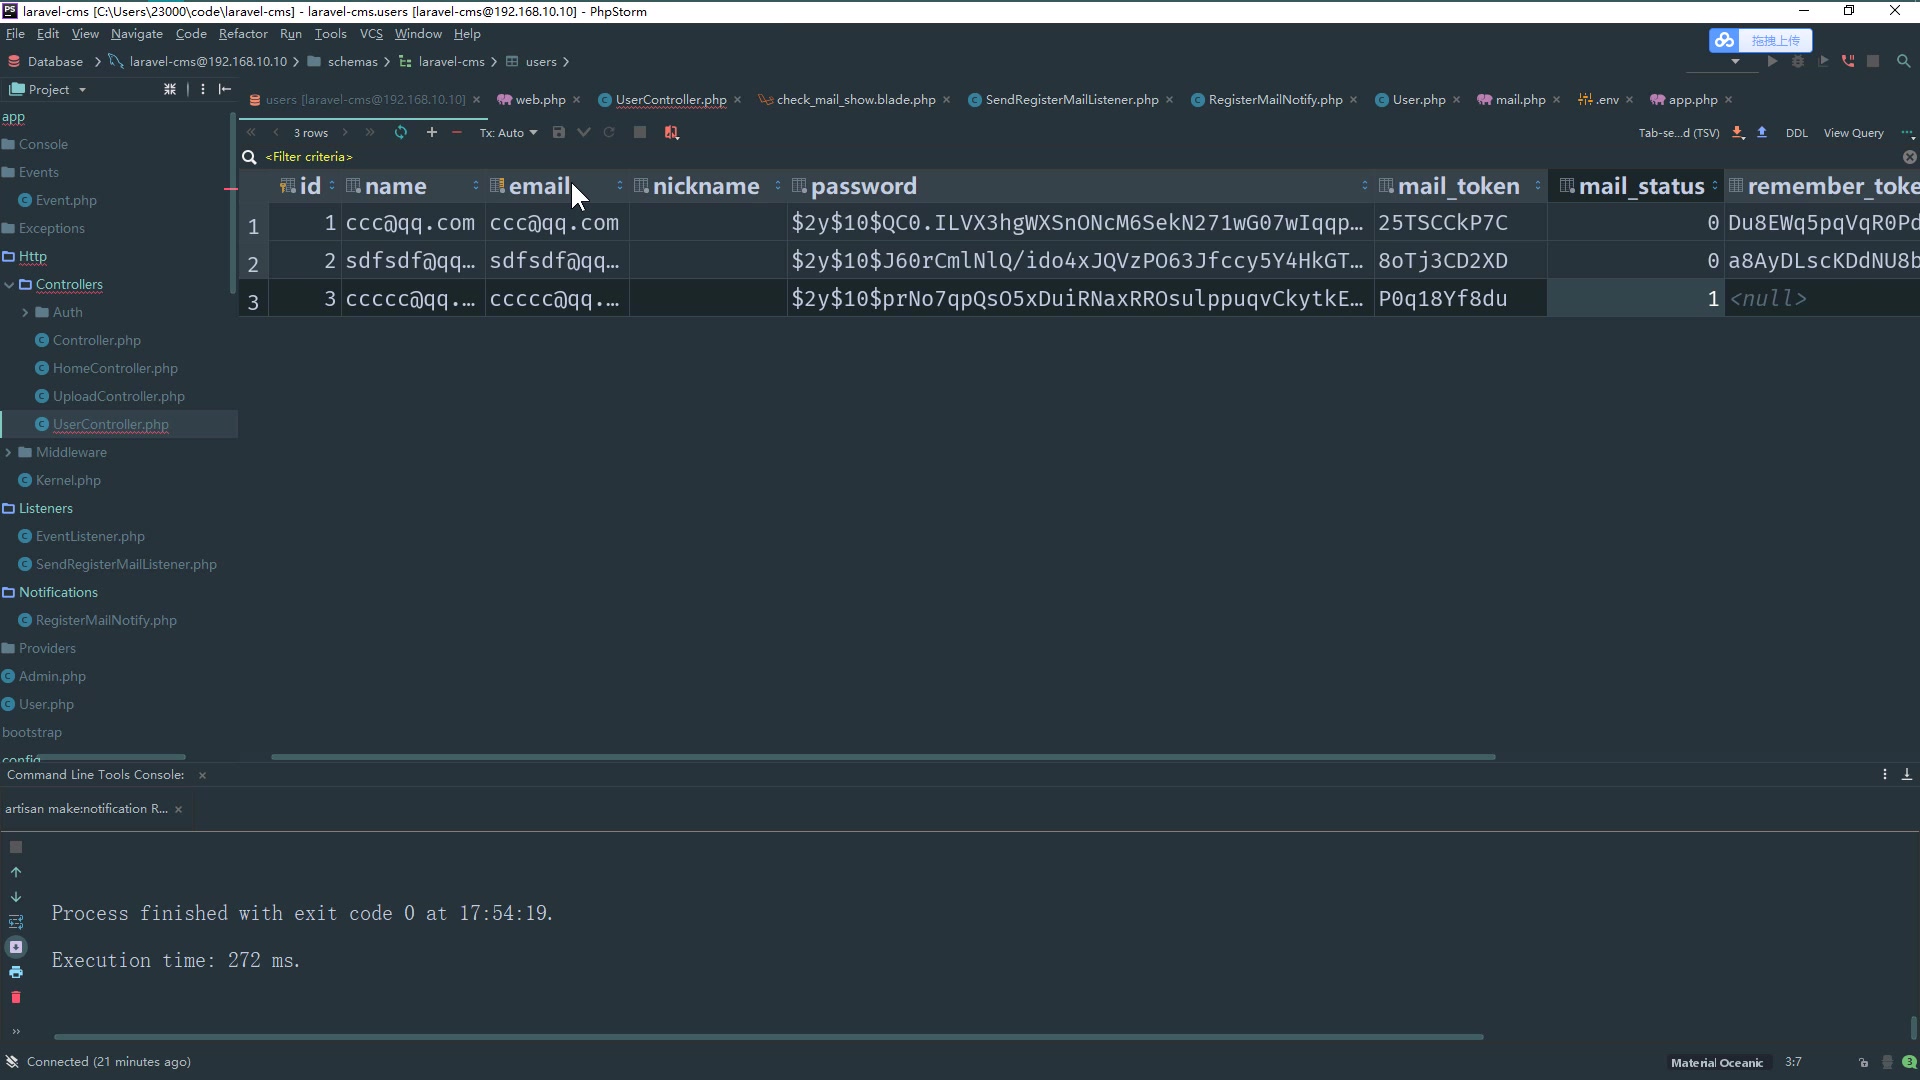The image size is (1920, 1080).
Task: Click the Baidu cloud upload icon
Action: (x=1724, y=40)
